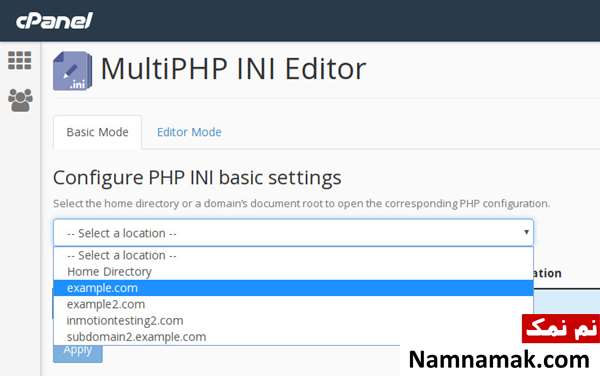
Task: Click the MultiPHP INI Editor .ini icon
Action: 72,71
